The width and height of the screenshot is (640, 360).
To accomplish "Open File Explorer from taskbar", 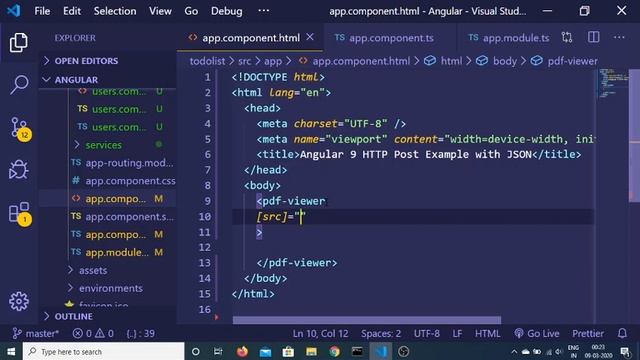I will pos(311,351).
